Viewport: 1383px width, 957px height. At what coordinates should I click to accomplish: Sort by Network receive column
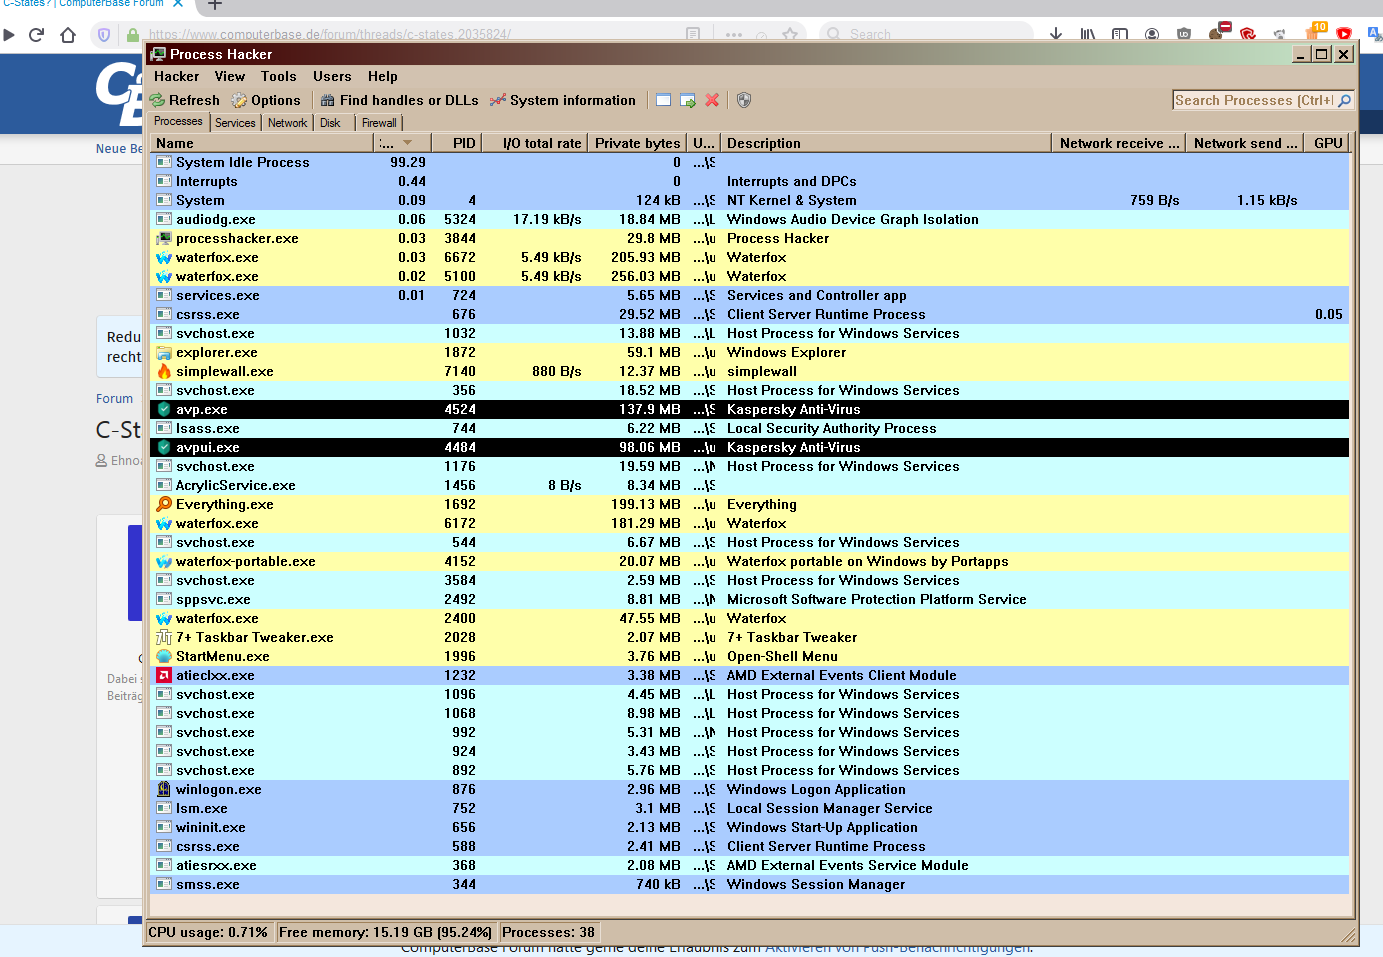pyautogui.click(x=1119, y=143)
